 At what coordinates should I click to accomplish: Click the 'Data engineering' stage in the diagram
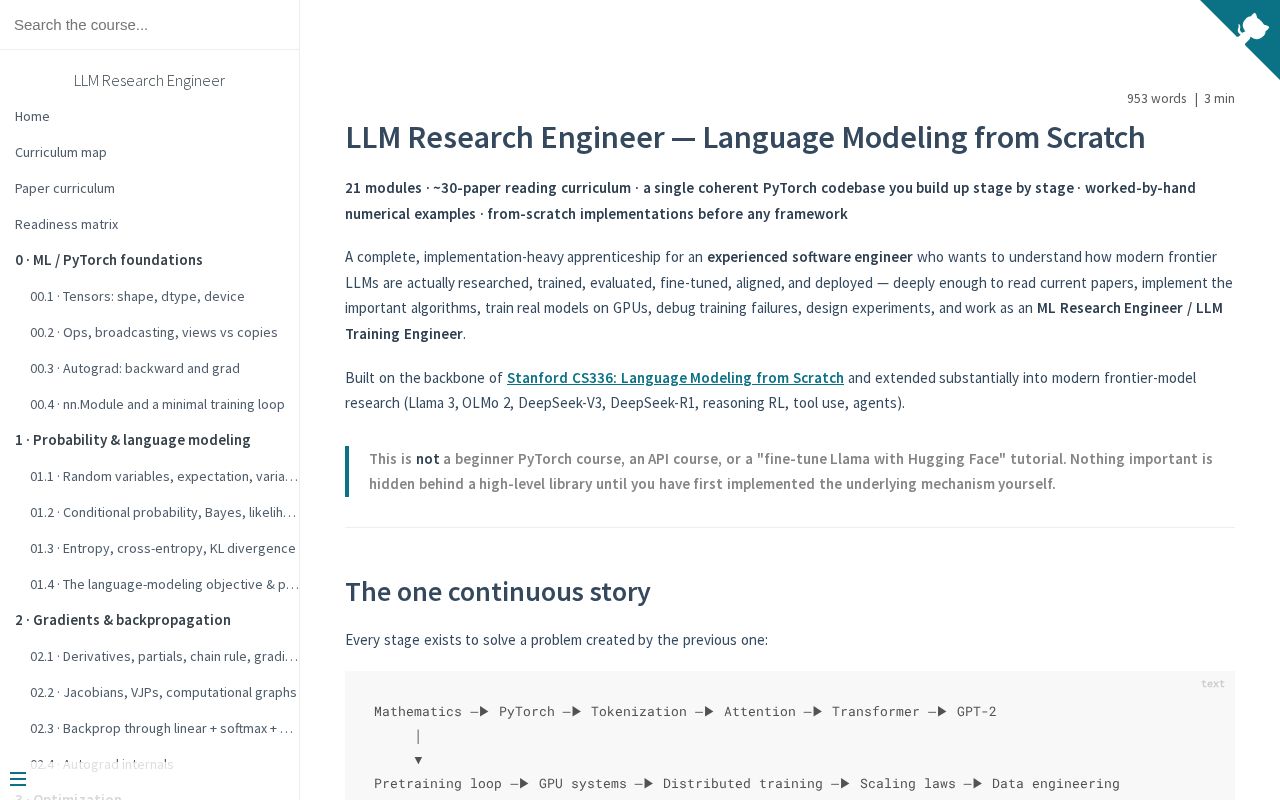pyautogui.click(x=1056, y=783)
